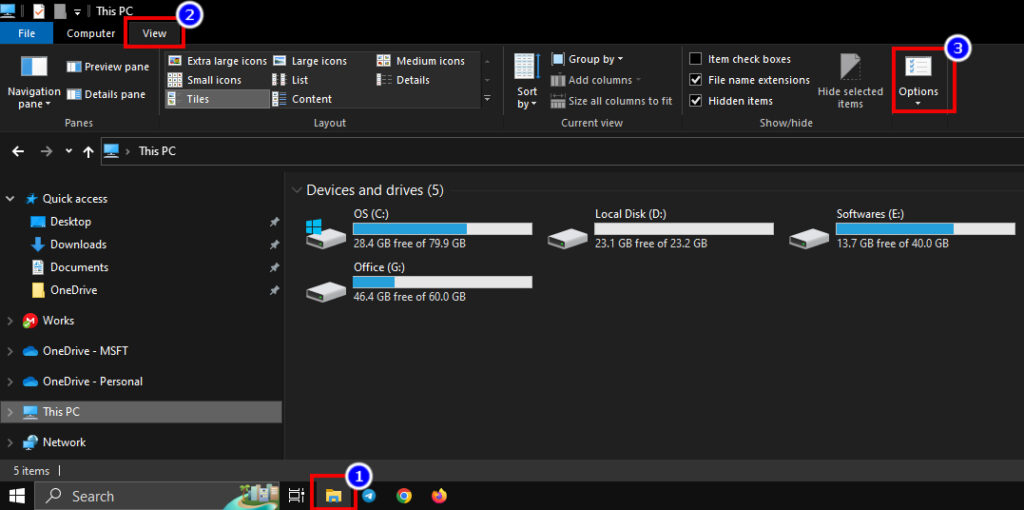This screenshot has width=1024, height=510.
Task: Open recent locations dropdown
Action: point(69,151)
